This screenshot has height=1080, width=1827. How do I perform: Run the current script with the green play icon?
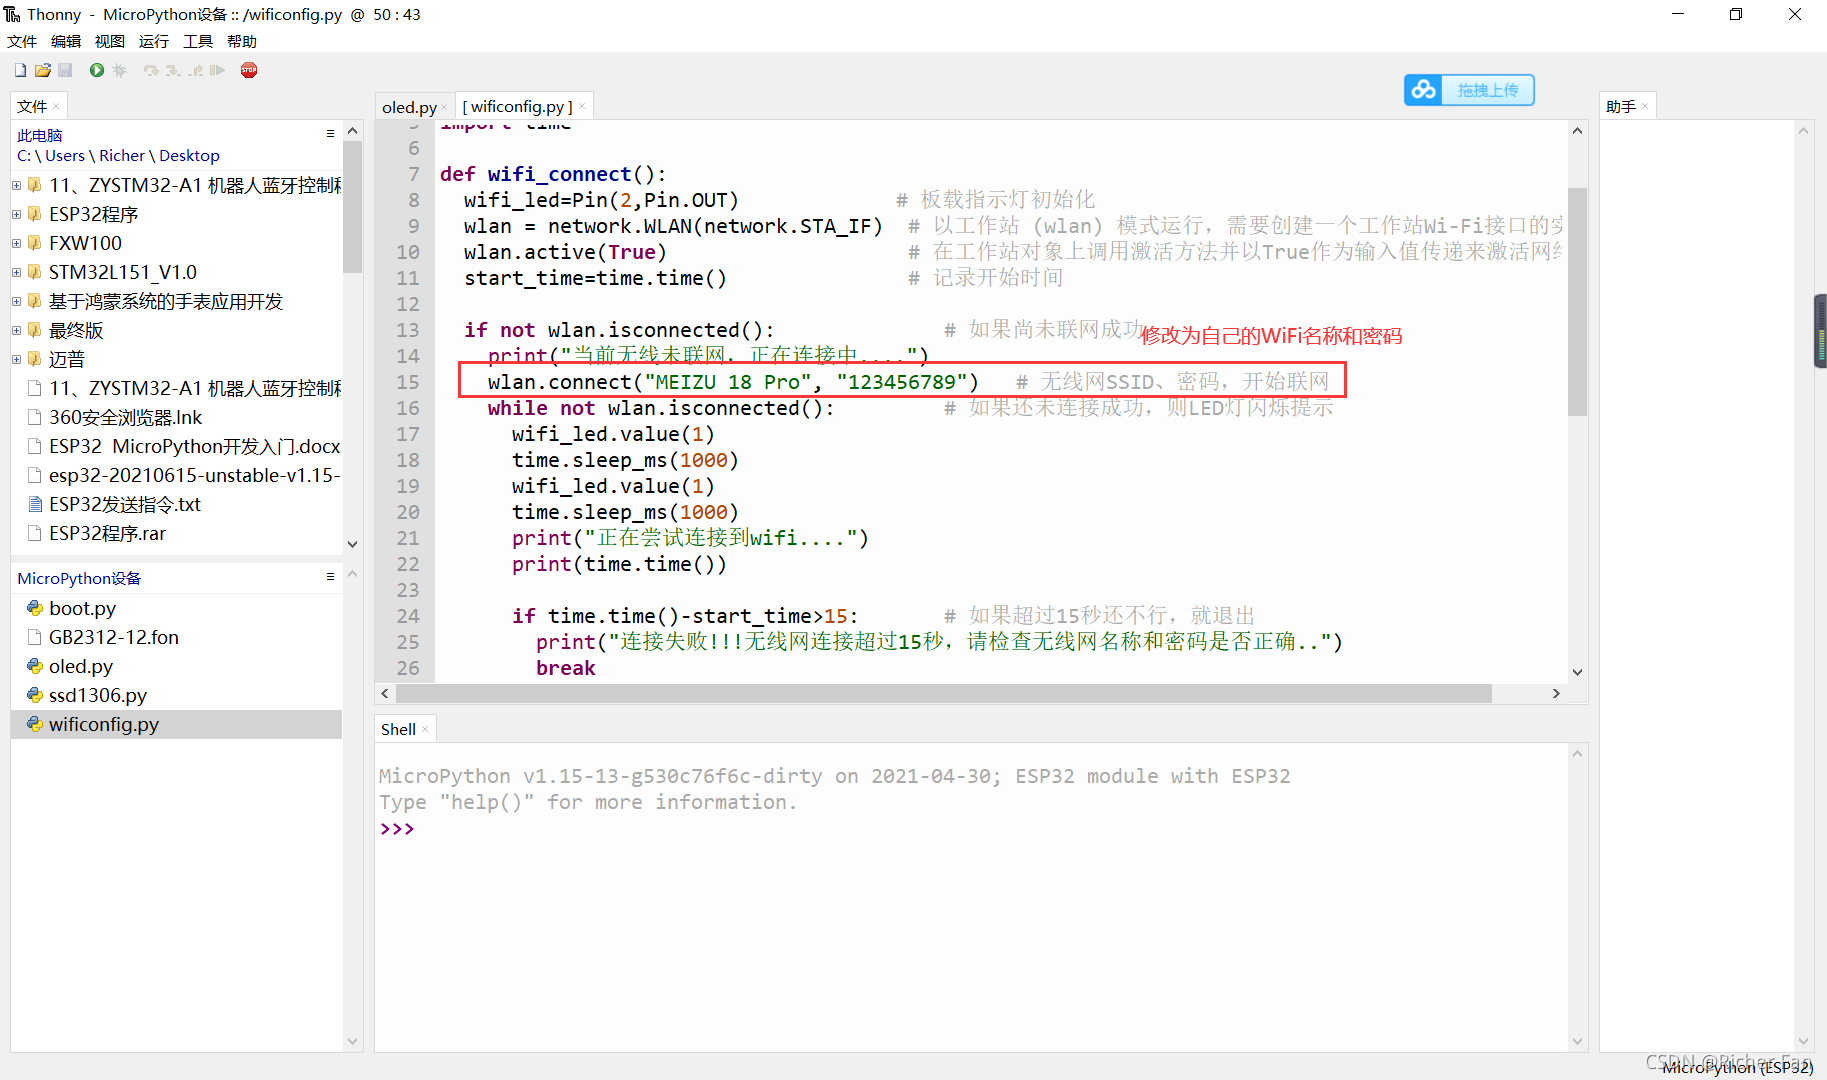click(x=96, y=70)
